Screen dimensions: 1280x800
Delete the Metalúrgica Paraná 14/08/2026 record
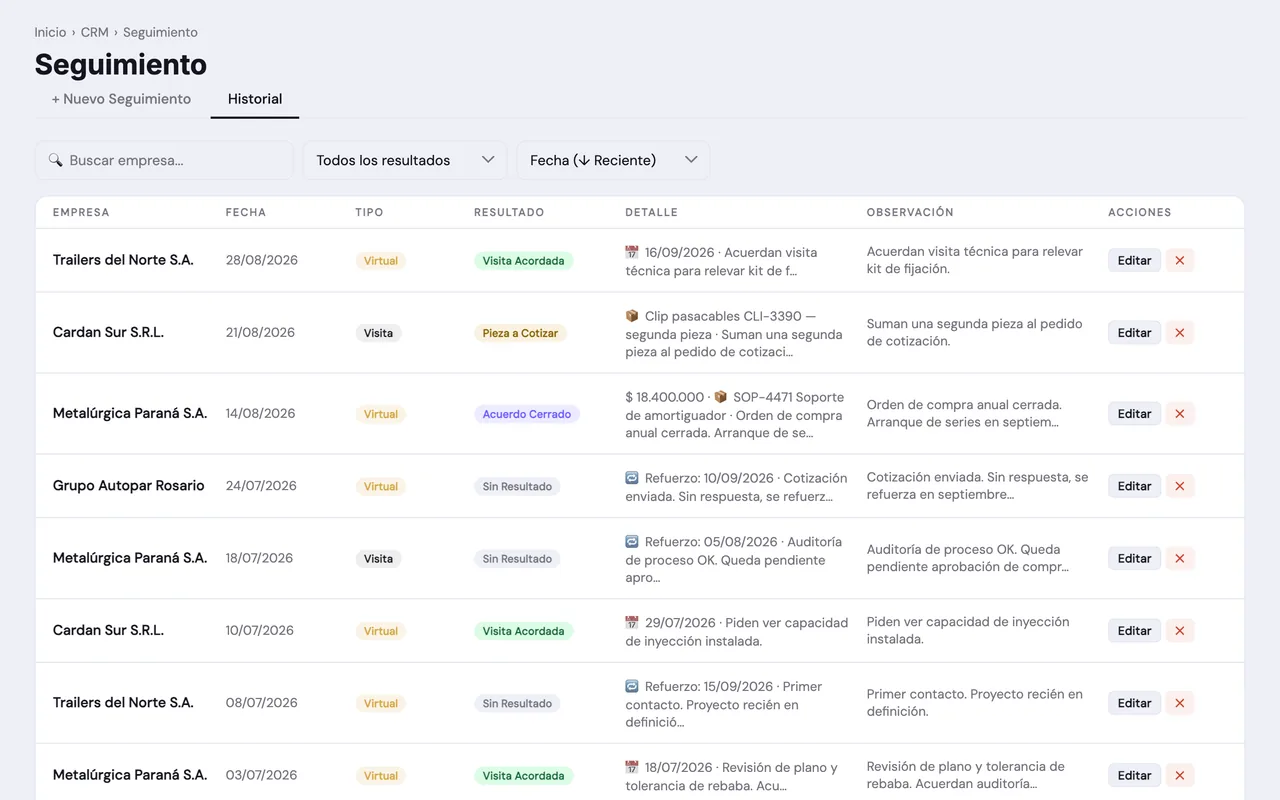(1180, 414)
